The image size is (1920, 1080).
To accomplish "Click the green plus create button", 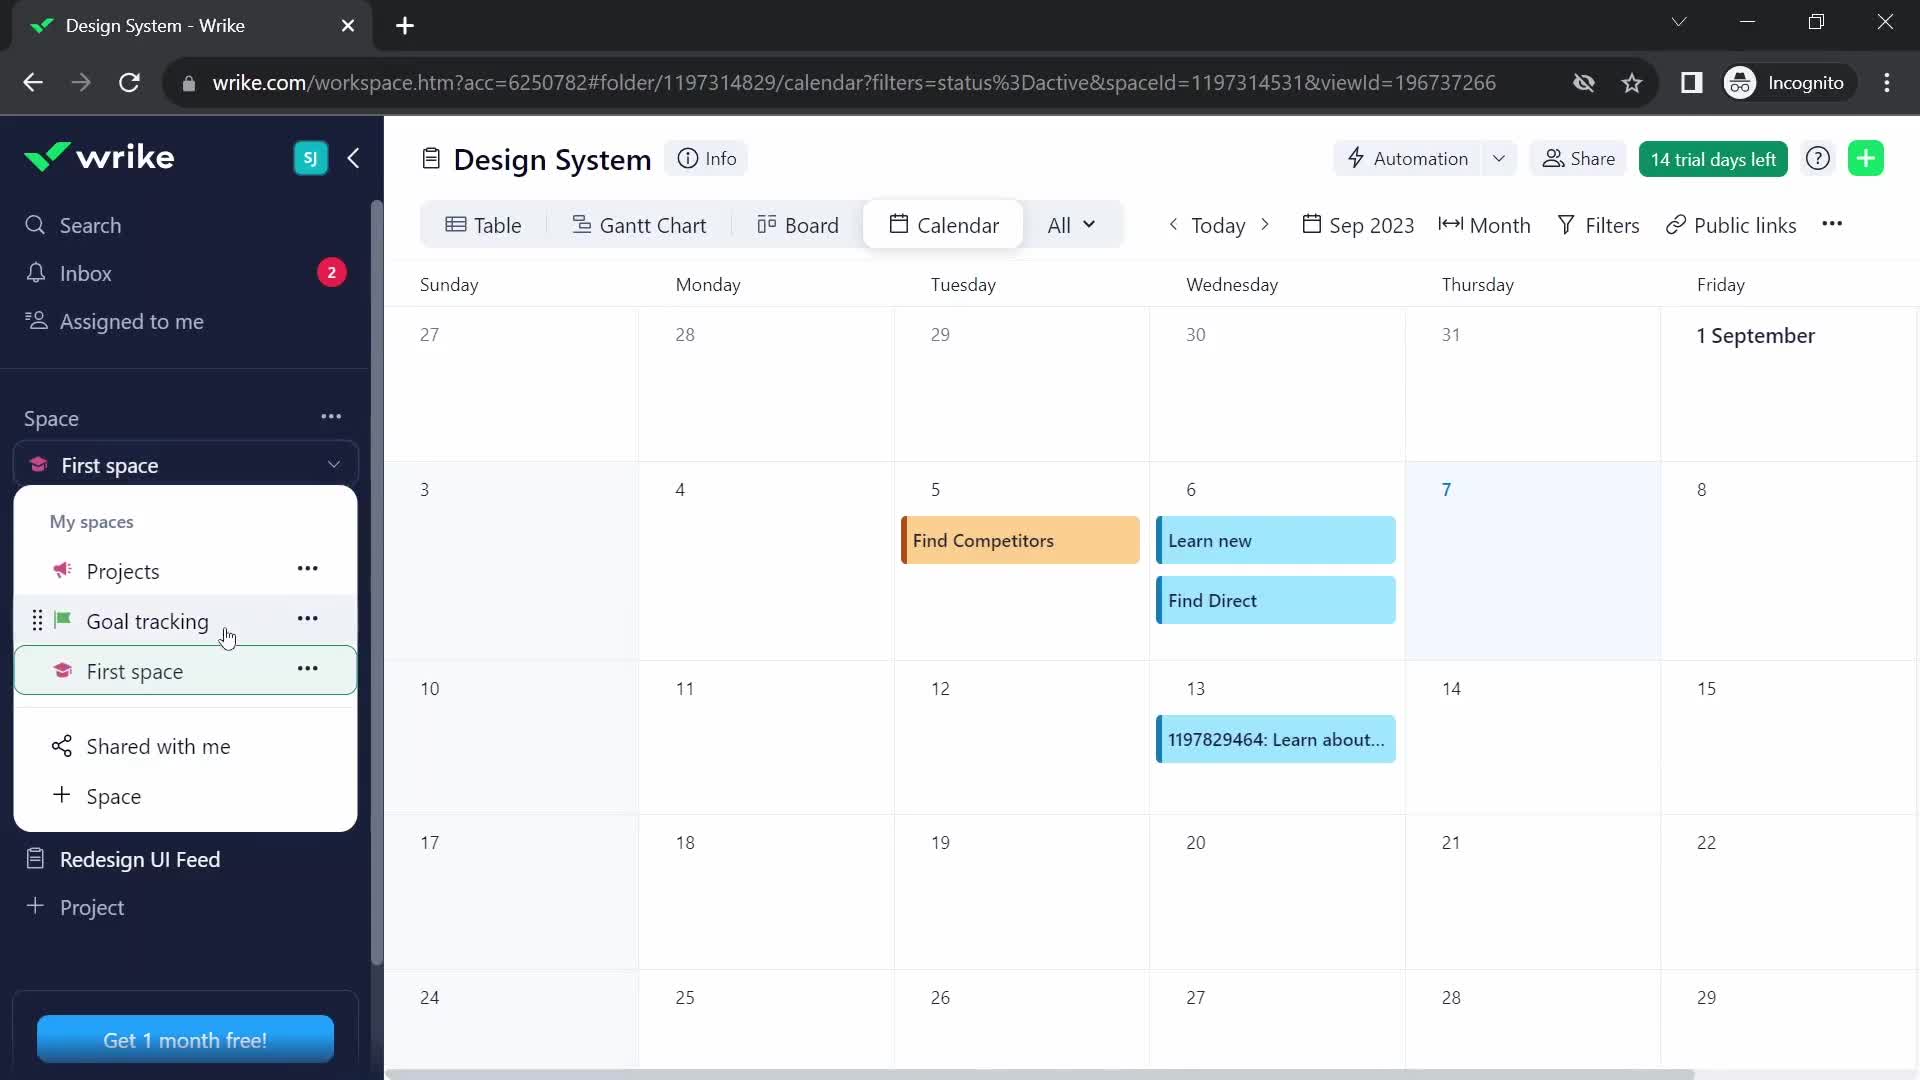I will (x=1866, y=158).
